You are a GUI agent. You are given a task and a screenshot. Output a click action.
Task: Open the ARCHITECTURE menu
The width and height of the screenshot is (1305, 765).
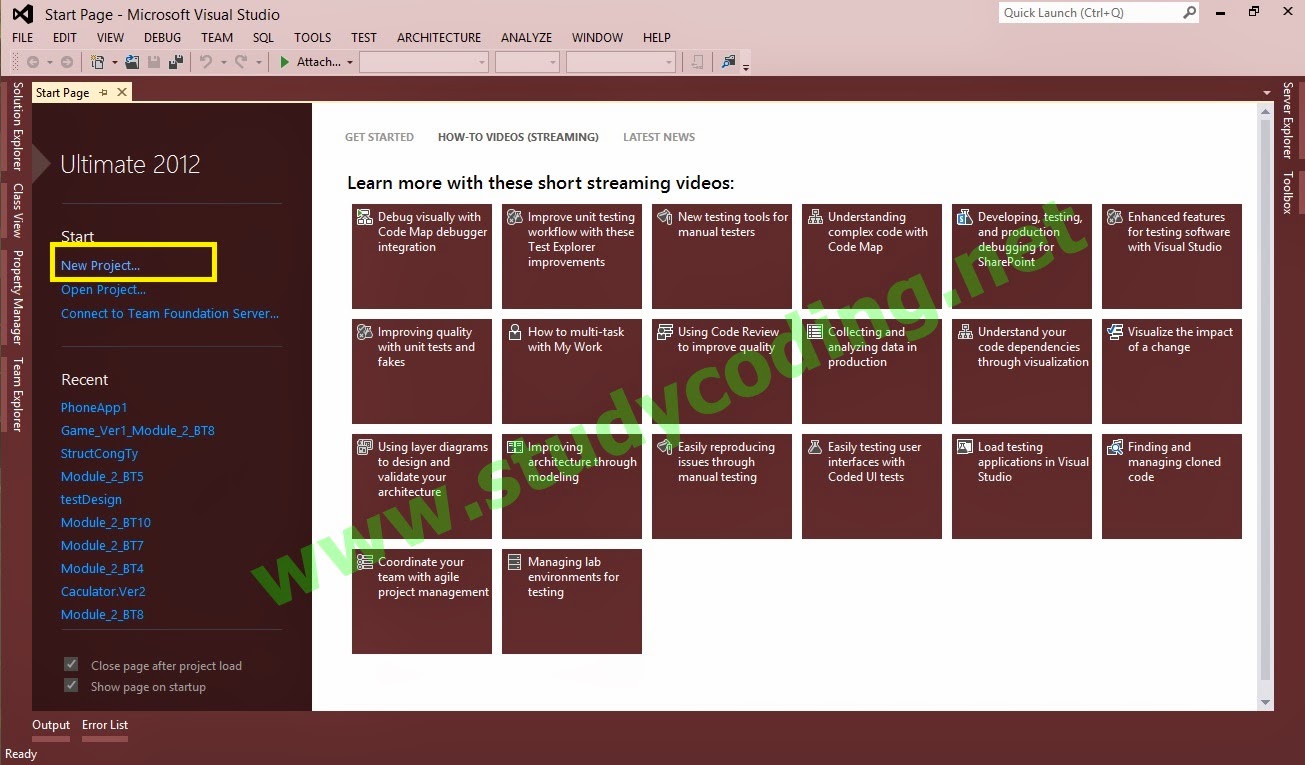[439, 37]
